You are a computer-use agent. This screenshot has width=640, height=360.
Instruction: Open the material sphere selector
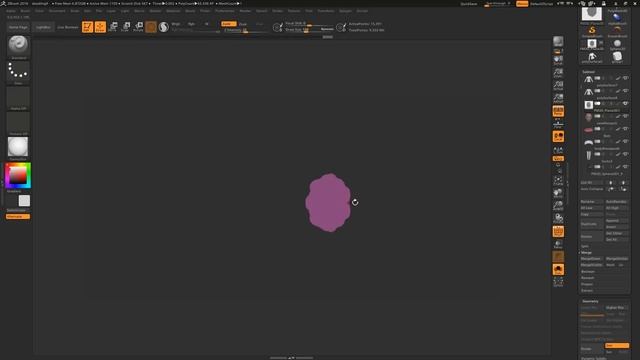pos(18,148)
